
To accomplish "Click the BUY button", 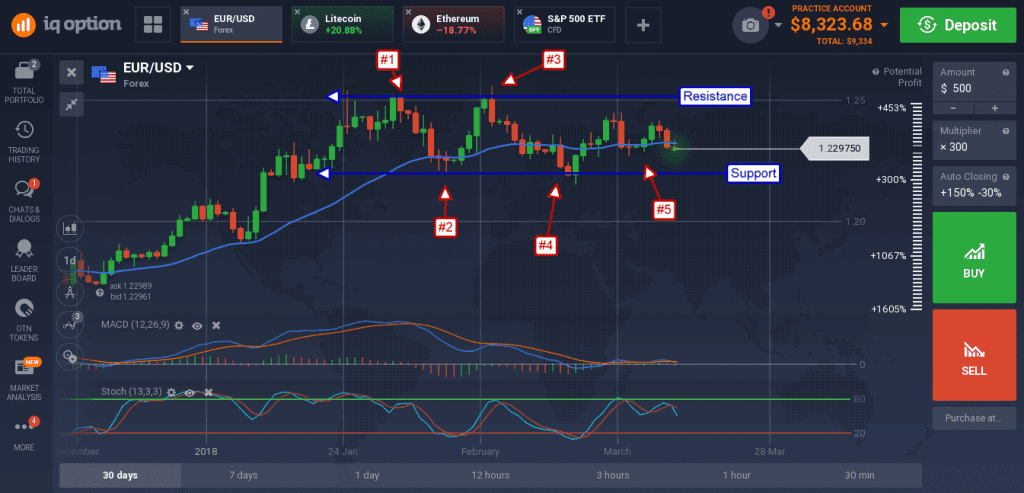I will 974,257.
